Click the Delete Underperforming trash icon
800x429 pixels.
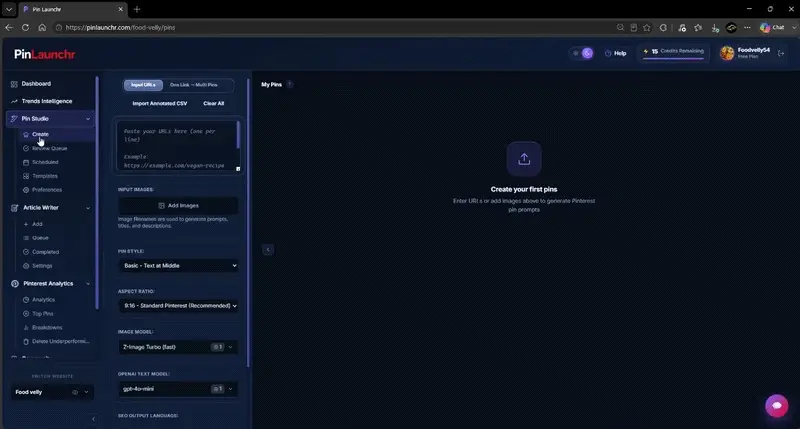(26, 341)
